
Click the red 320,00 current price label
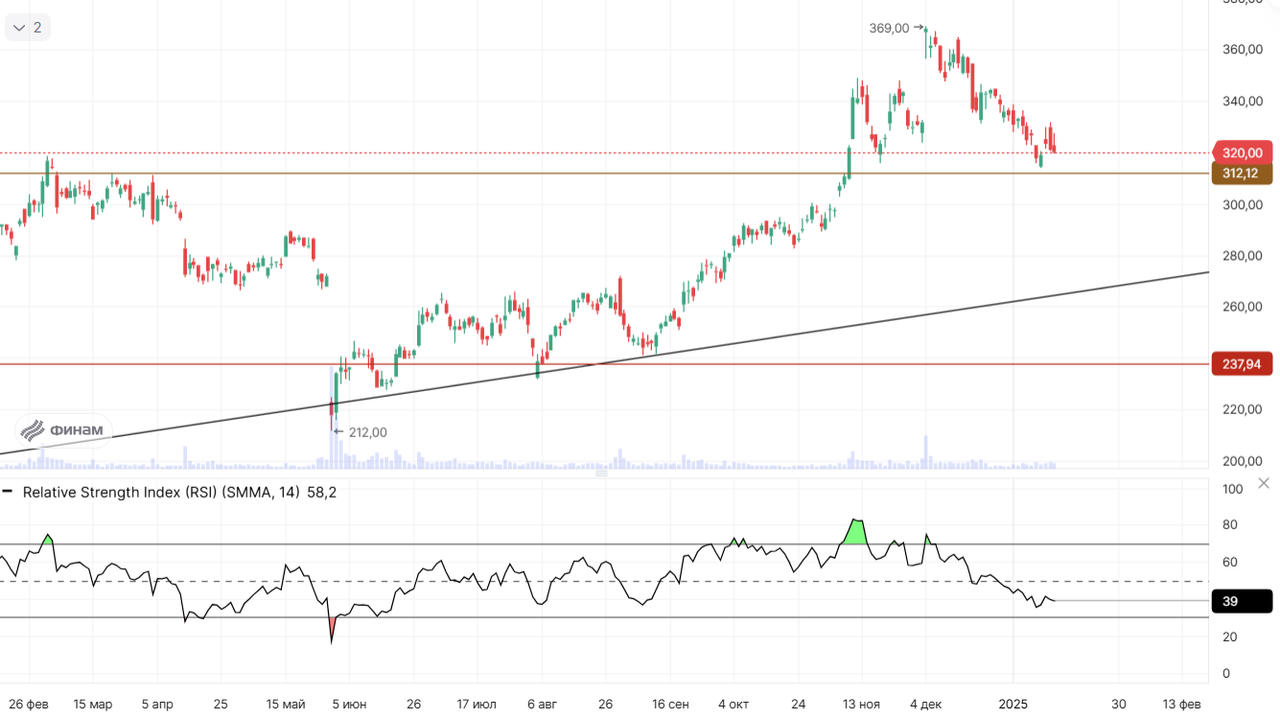click(x=1241, y=153)
